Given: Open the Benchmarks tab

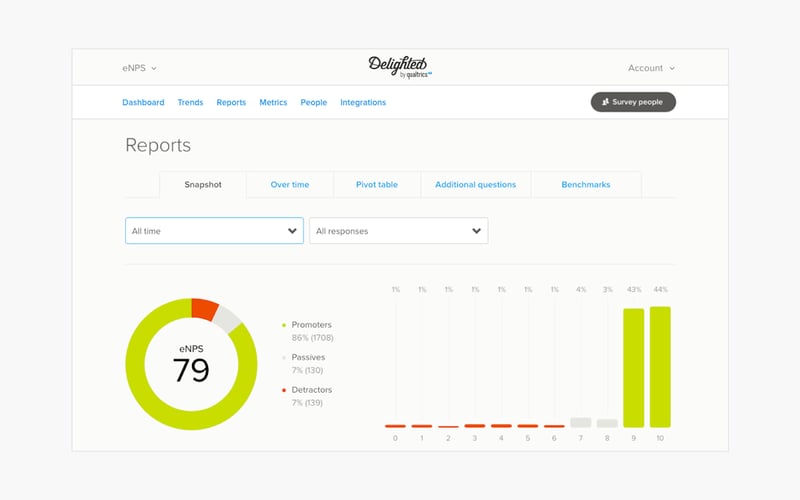Looking at the screenshot, I should (x=586, y=185).
